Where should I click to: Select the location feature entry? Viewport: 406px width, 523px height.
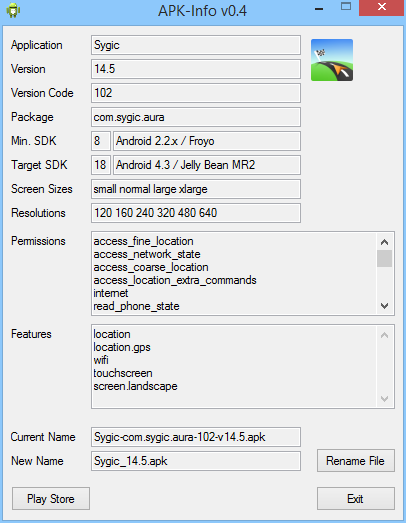[112, 334]
